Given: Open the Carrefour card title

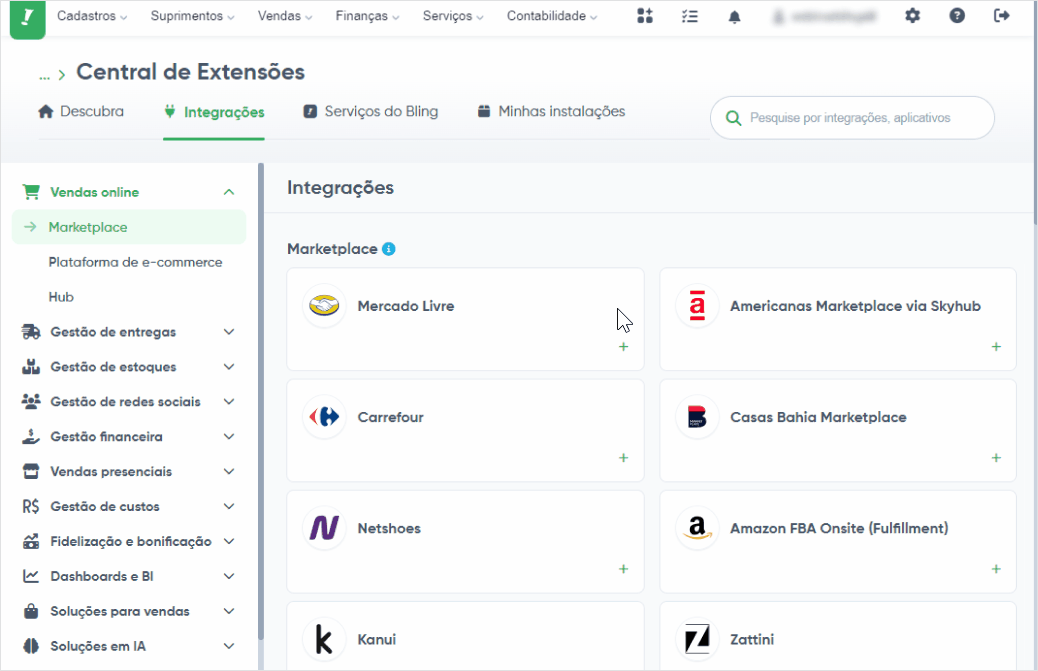Looking at the screenshot, I should coord(391,417).
